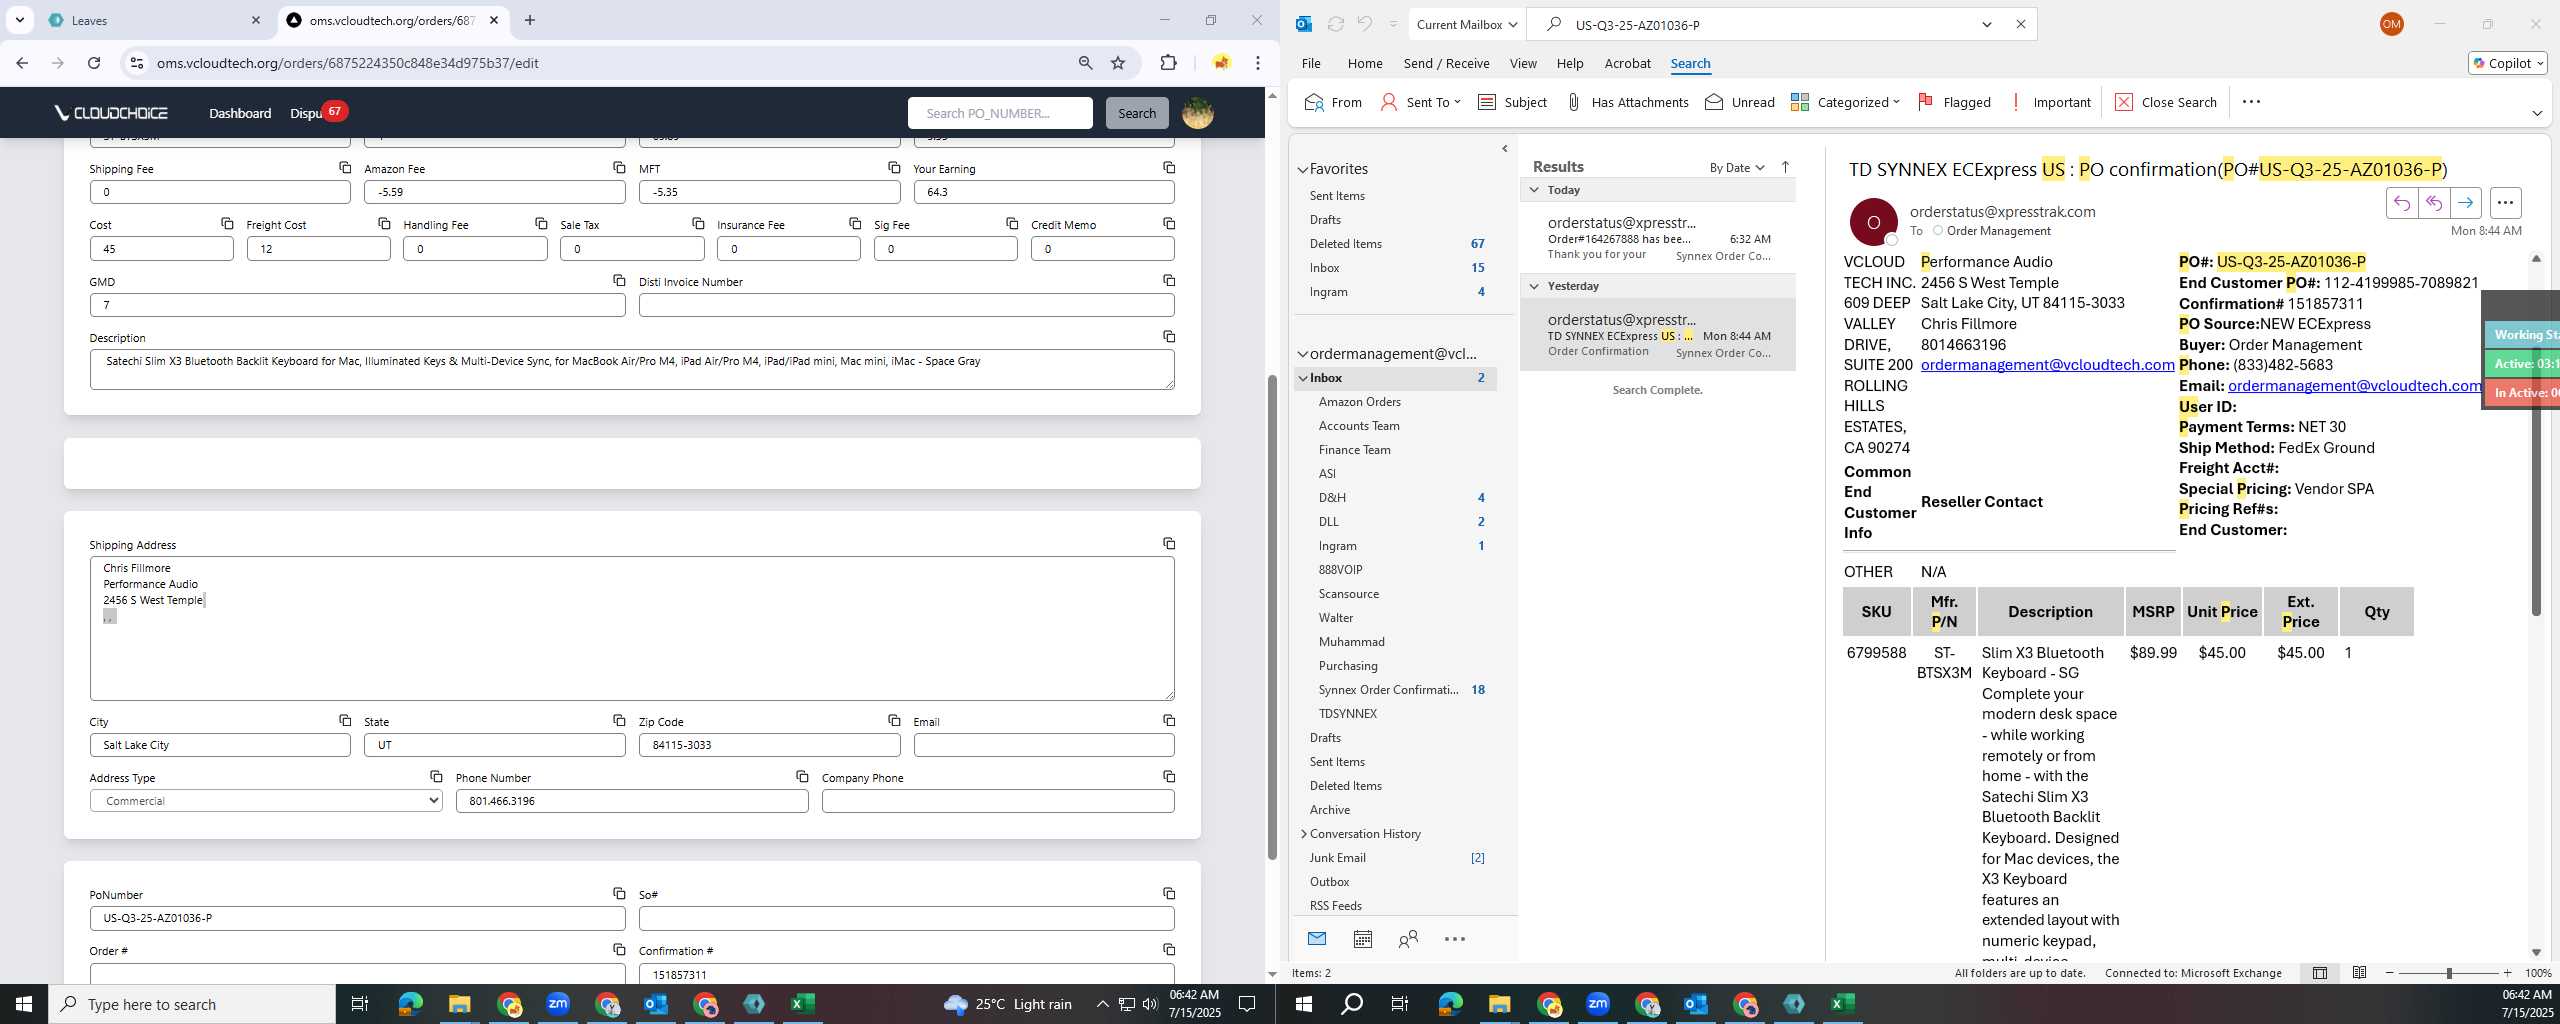Image resolution: width=2560 pixels, height=1024 pixels.
Task: Open the File menu in Outlook
Action: point(1311,63)
